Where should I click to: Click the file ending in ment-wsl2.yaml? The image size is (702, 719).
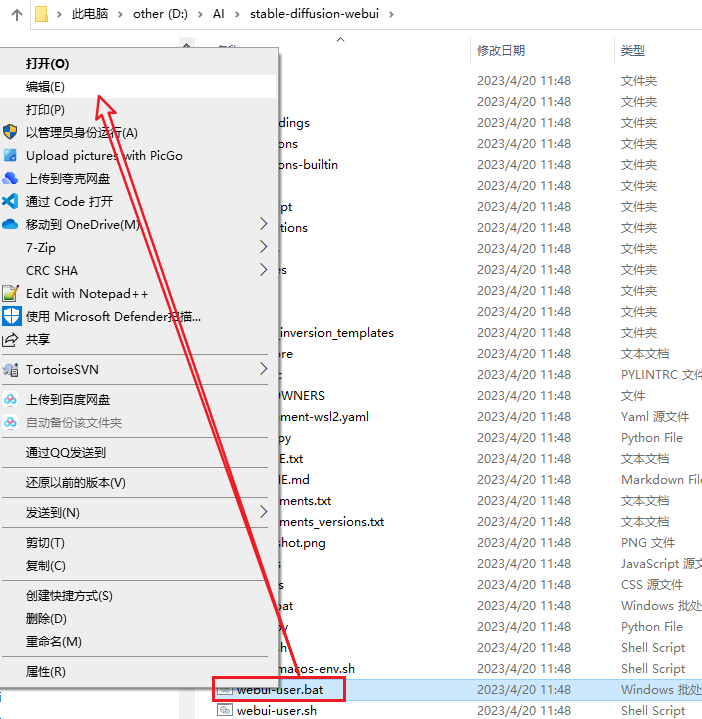[x=324, y=416]
